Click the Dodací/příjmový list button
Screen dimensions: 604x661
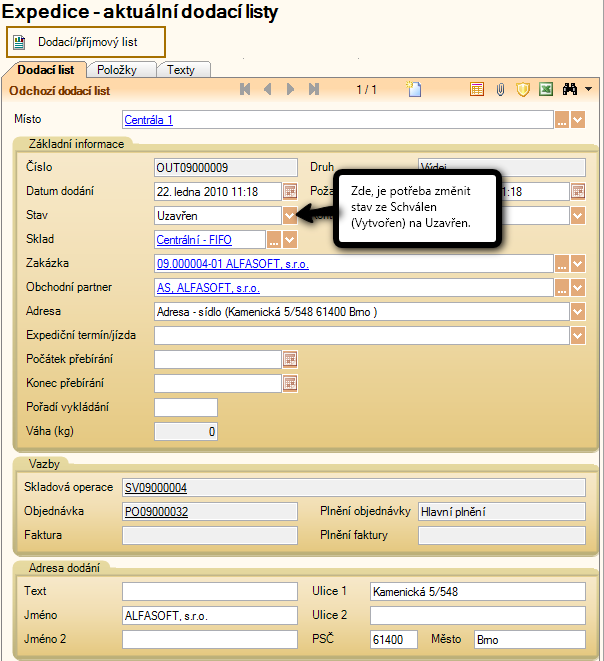tap(86, 42)
